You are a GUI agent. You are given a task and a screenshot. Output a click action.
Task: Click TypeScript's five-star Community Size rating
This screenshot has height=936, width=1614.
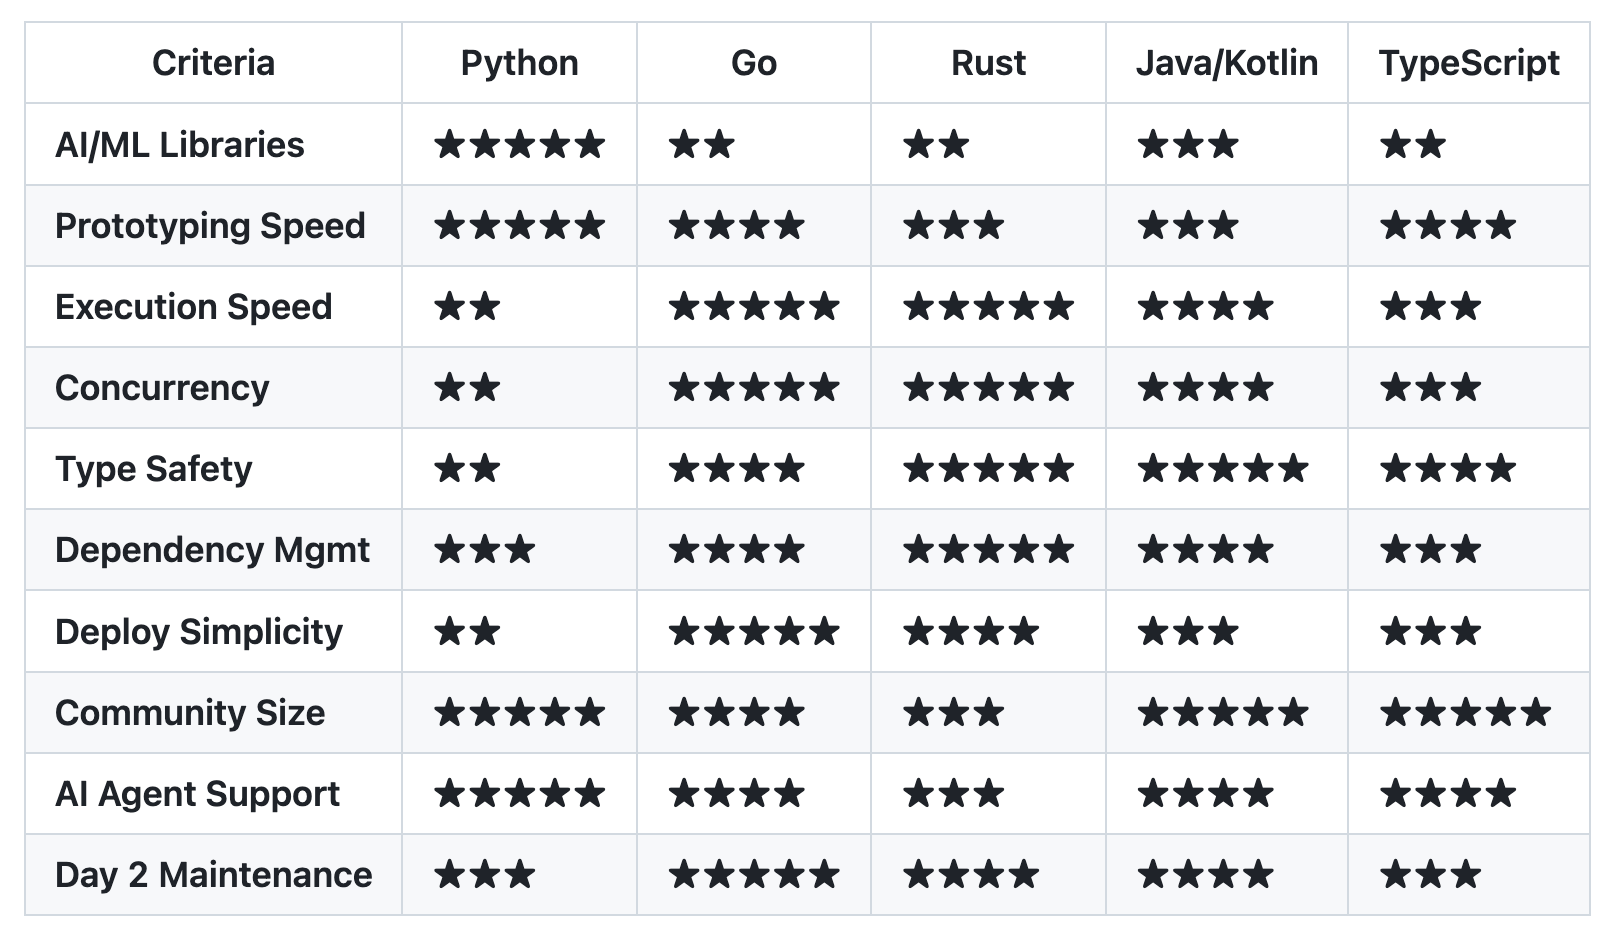point(1465,713)
